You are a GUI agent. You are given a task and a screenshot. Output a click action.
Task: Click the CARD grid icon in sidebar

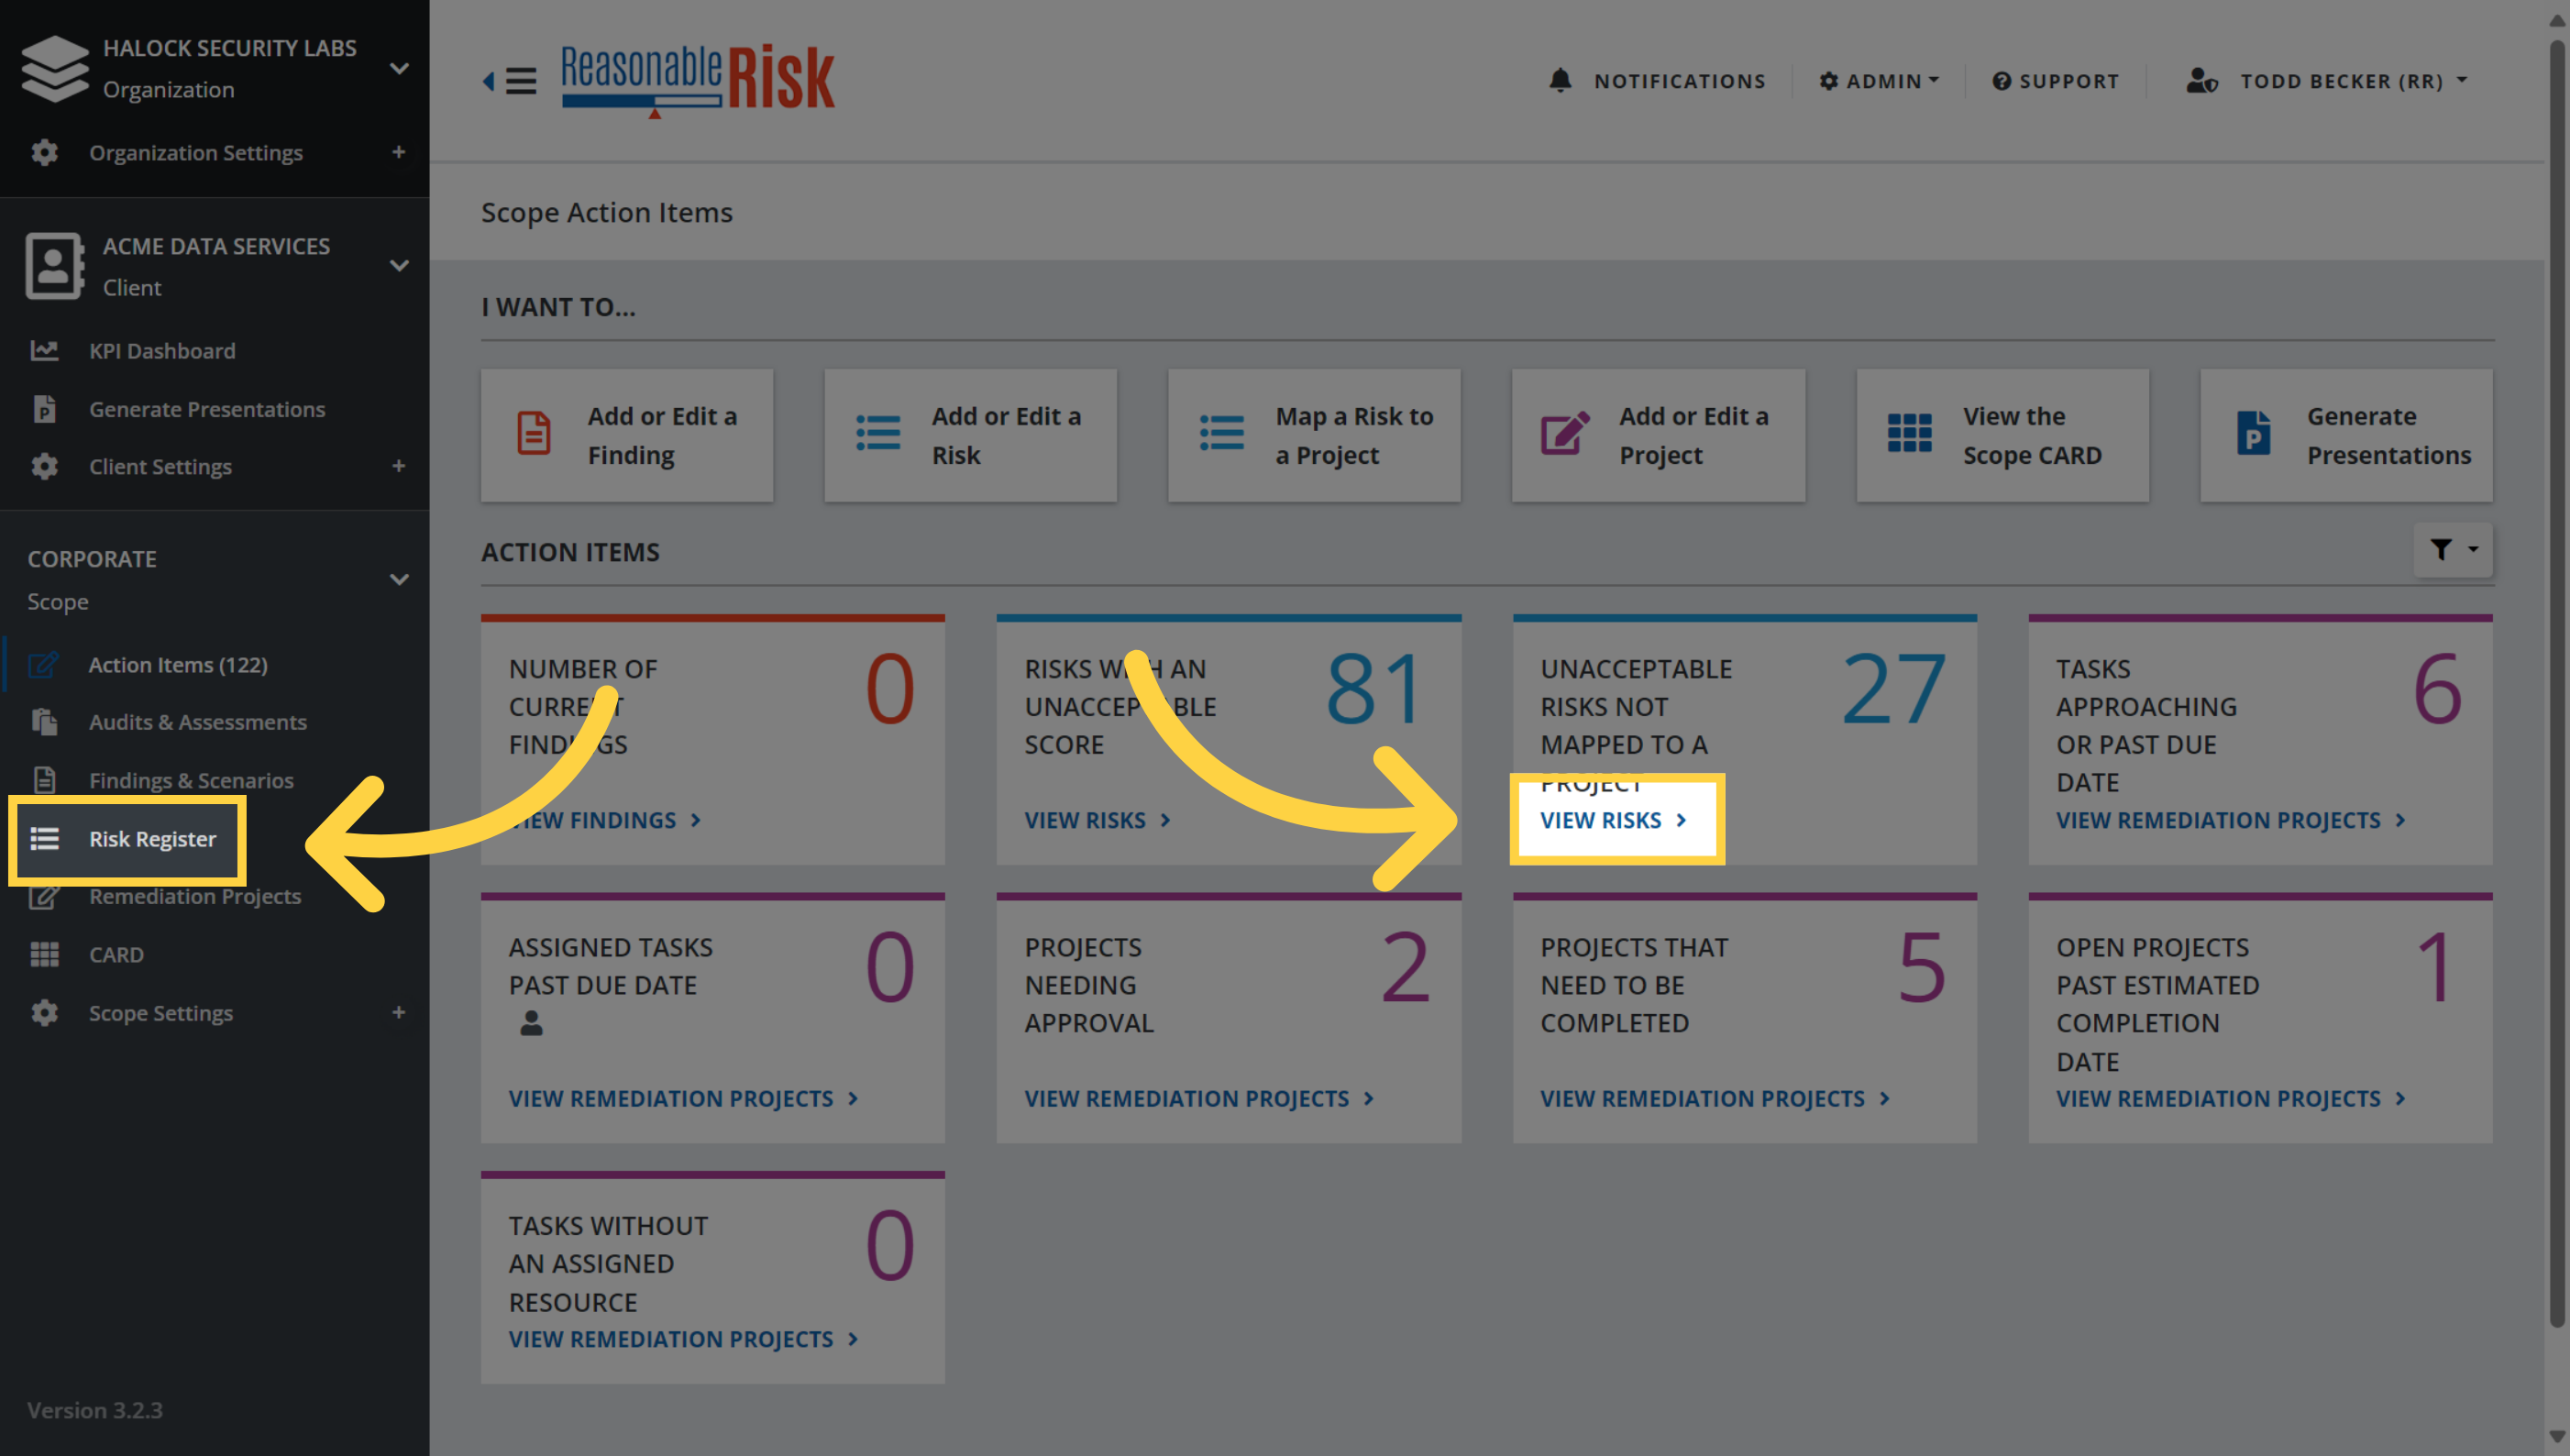[44, 954]
